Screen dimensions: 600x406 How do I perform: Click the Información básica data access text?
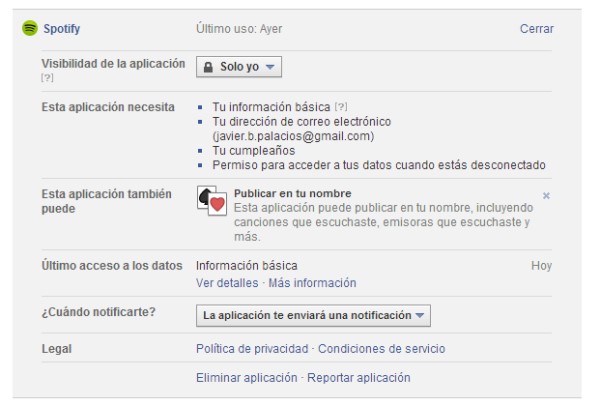point(246,266)
